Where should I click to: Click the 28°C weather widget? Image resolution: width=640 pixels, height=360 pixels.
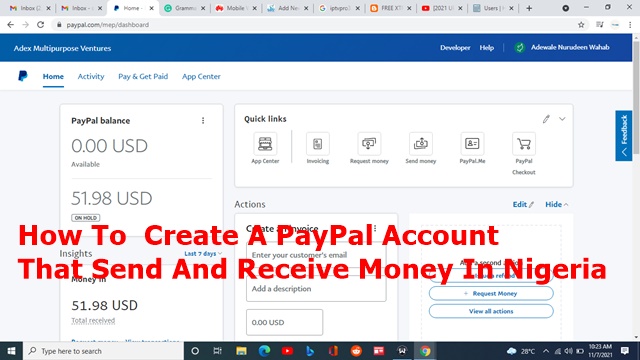(x=521, y=351)
